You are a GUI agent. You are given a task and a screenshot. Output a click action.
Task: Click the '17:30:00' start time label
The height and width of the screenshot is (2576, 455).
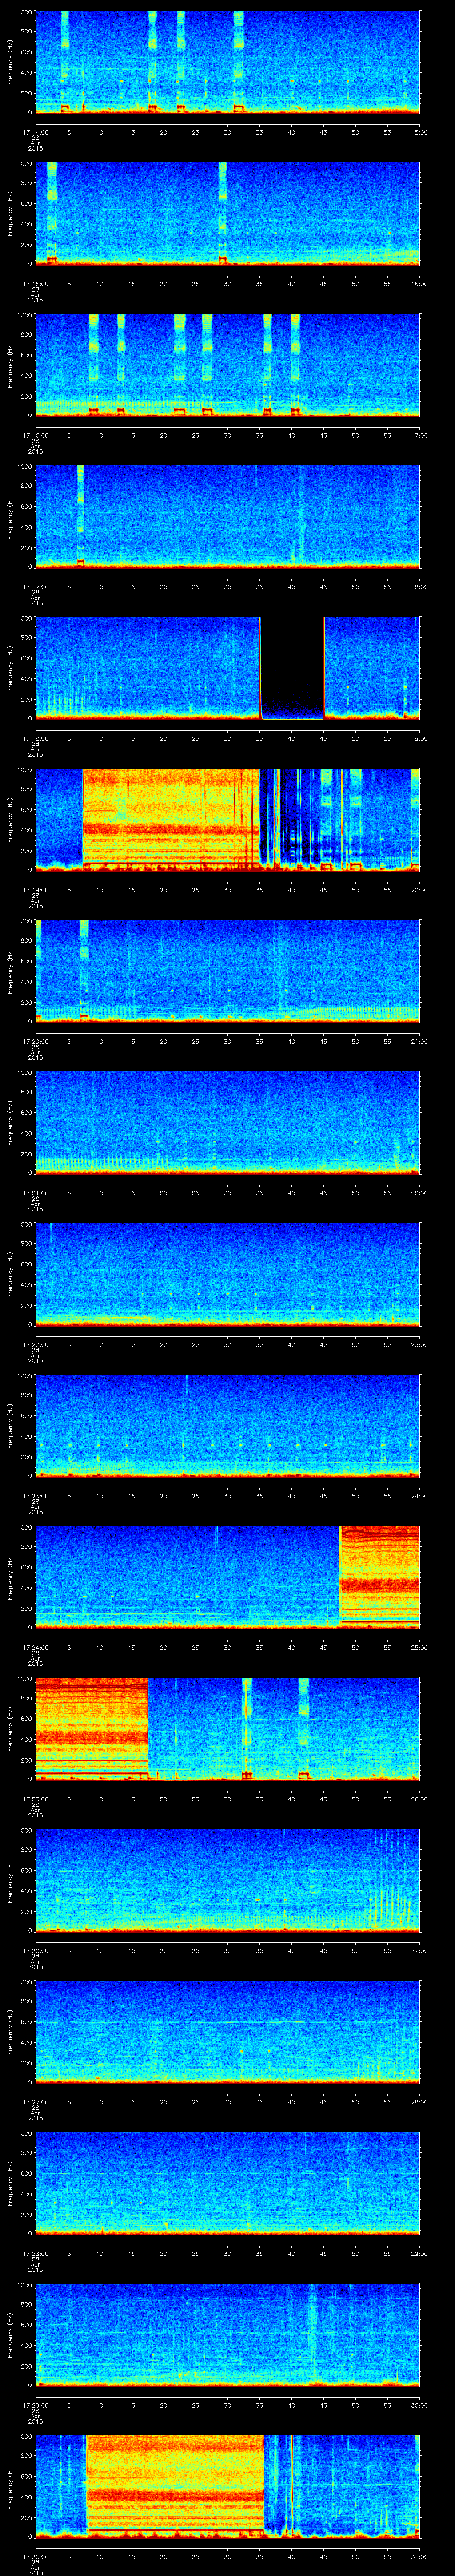pos(35,2556)
